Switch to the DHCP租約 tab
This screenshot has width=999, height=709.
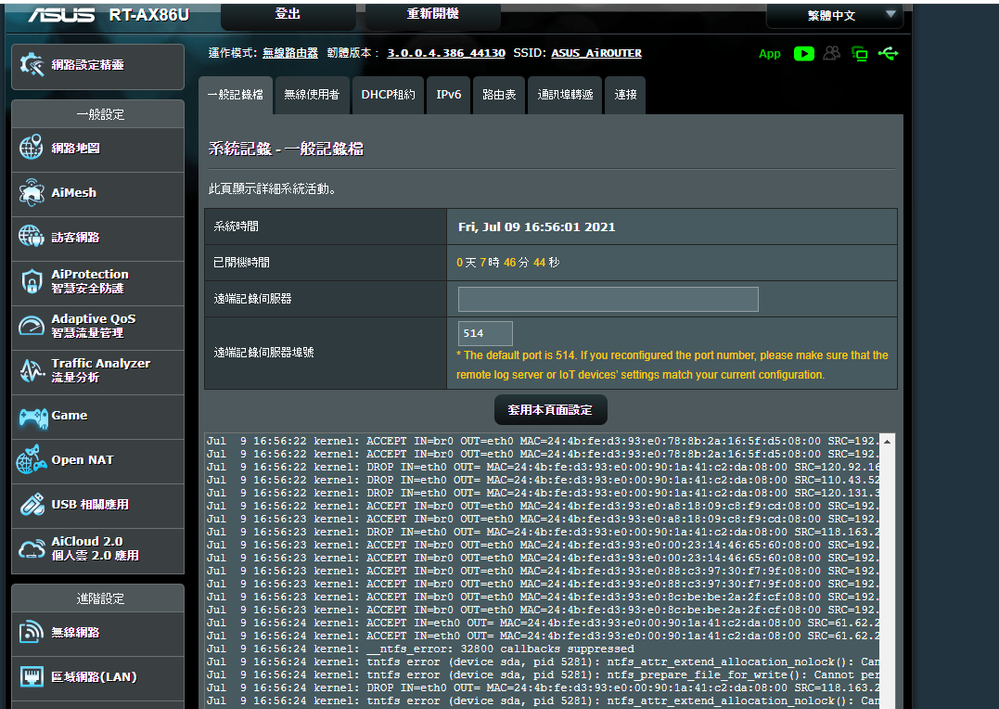click(x=388, y=95)
